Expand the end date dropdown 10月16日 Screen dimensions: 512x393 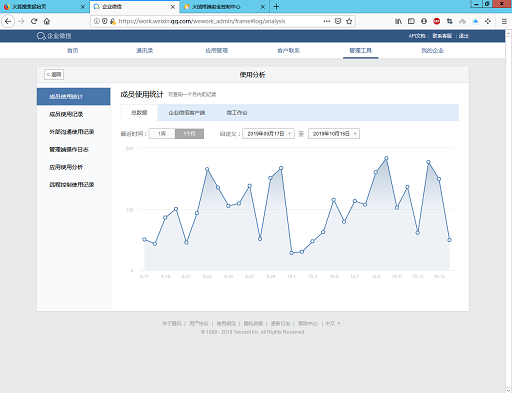coord(334,134)
